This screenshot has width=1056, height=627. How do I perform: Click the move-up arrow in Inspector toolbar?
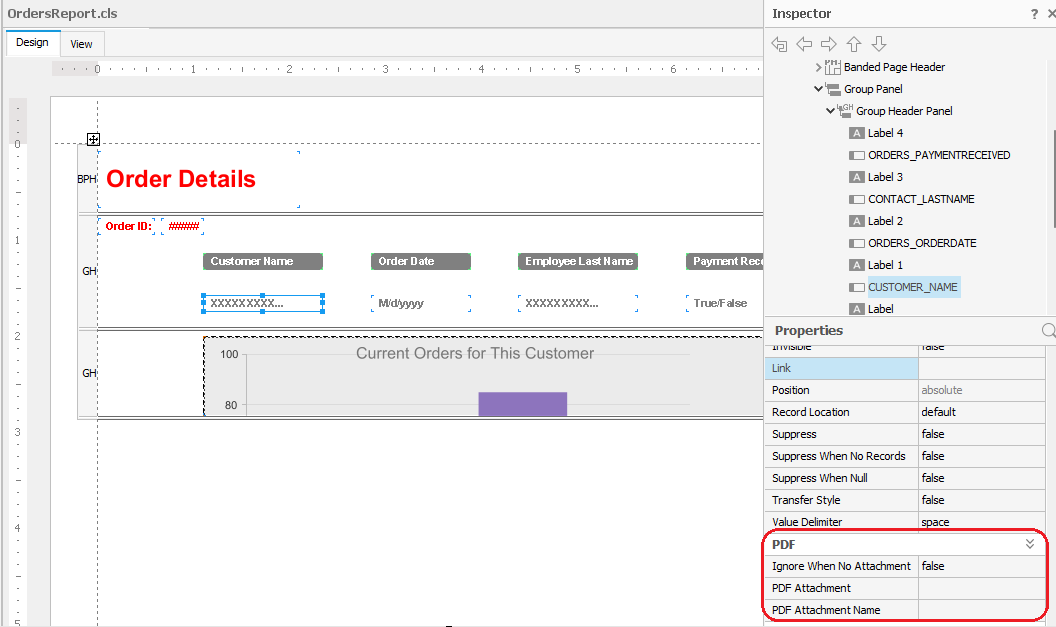click(x=853, y=43)
